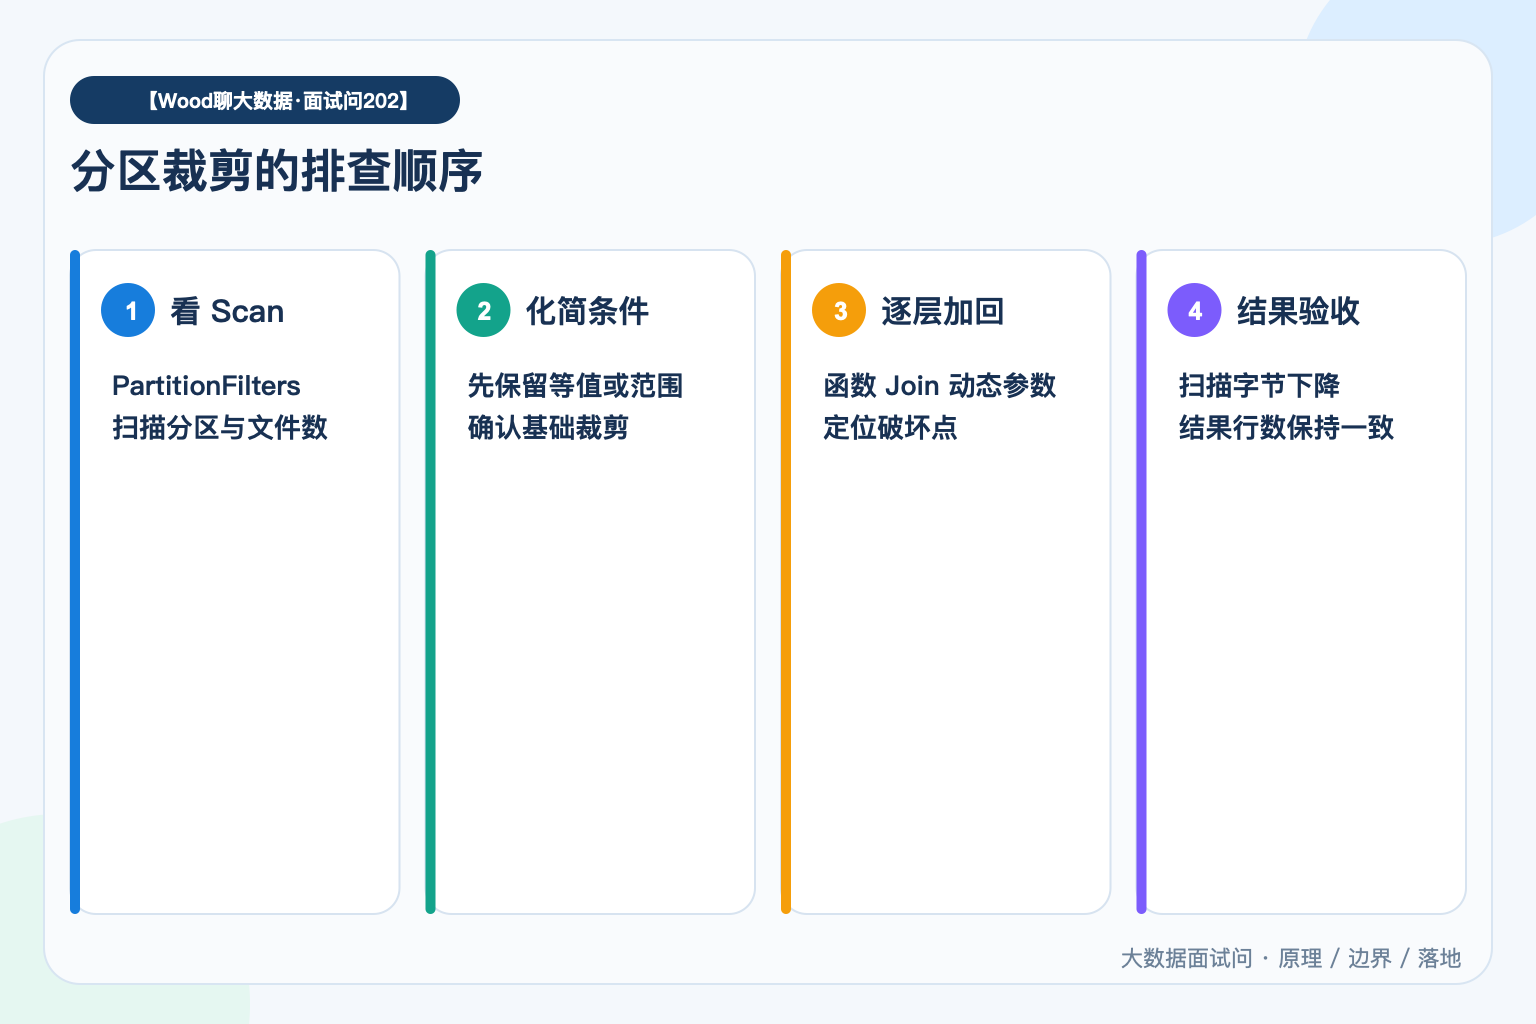
Task: Click the blue number 1 circle badge
Action: tap(128, 310)
